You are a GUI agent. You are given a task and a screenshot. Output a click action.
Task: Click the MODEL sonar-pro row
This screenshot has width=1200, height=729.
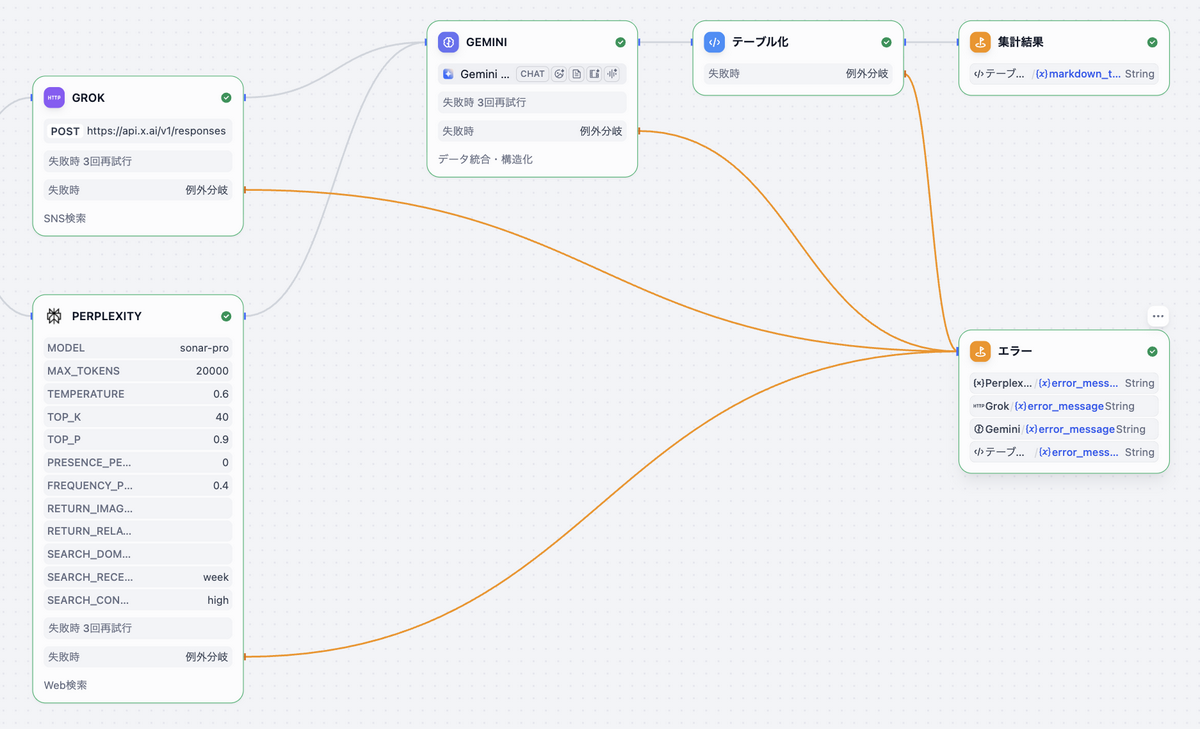click(138, 348)
